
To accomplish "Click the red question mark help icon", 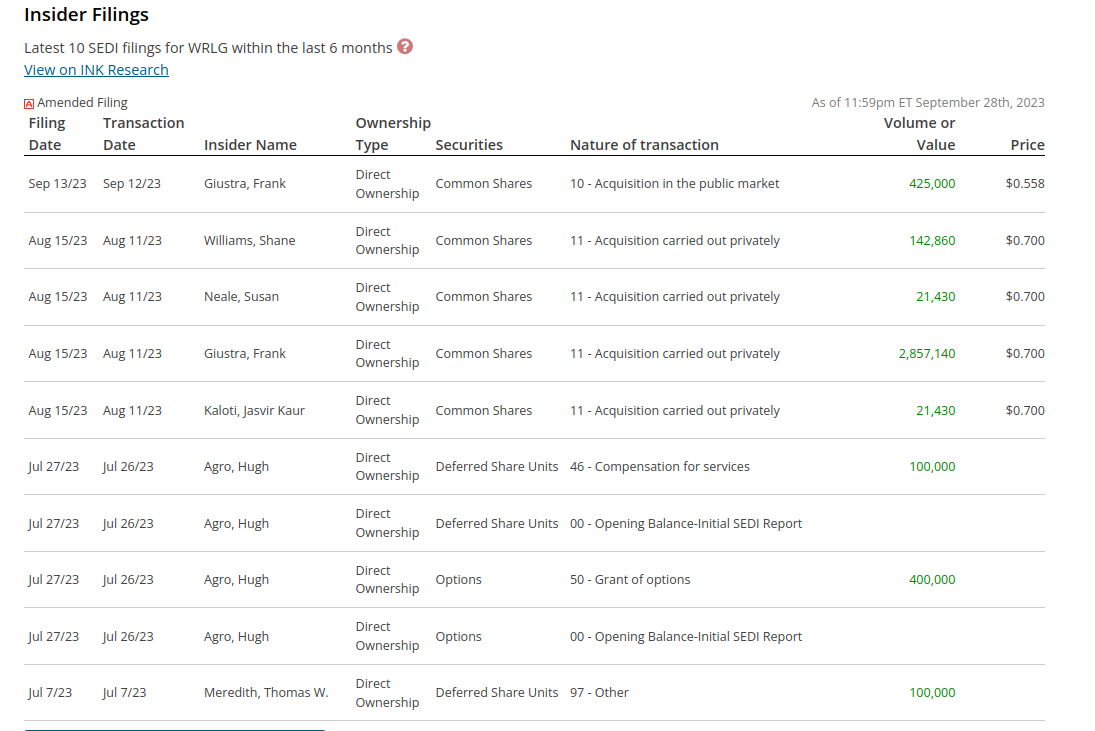I will 405,47.
